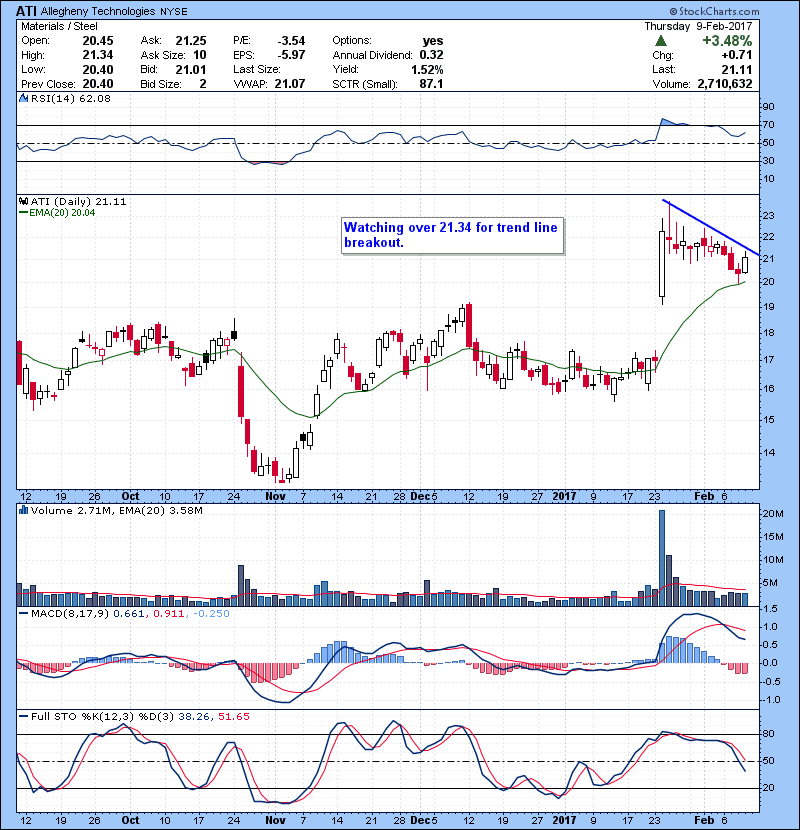Click the ATI ticker symbol in the header
This screenshot has width=800, height=830.
tap(26, 11)
